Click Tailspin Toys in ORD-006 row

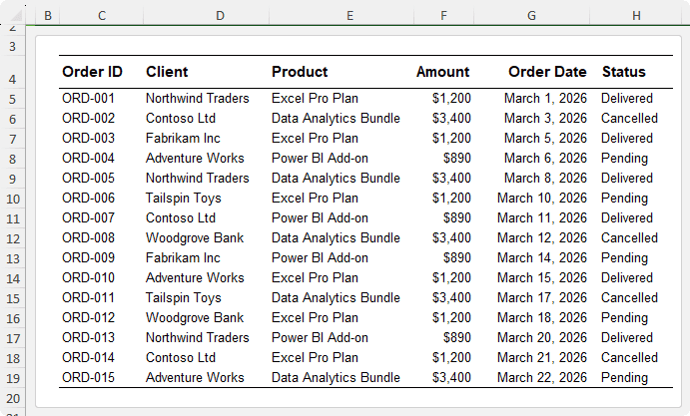tap(184, 198)
